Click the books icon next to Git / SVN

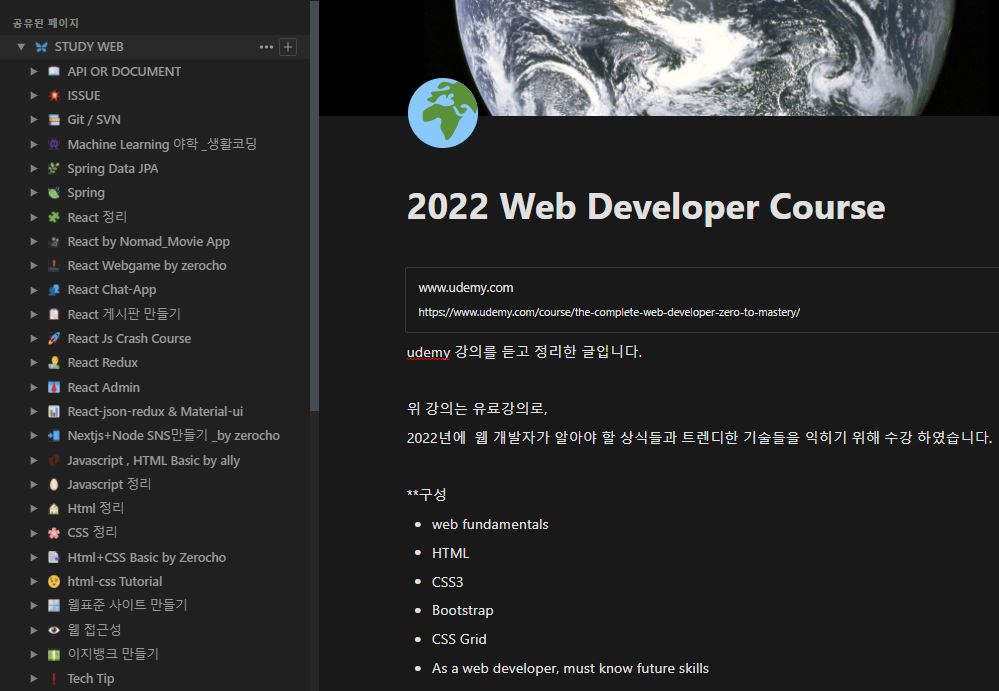click(x=54, y=120)
